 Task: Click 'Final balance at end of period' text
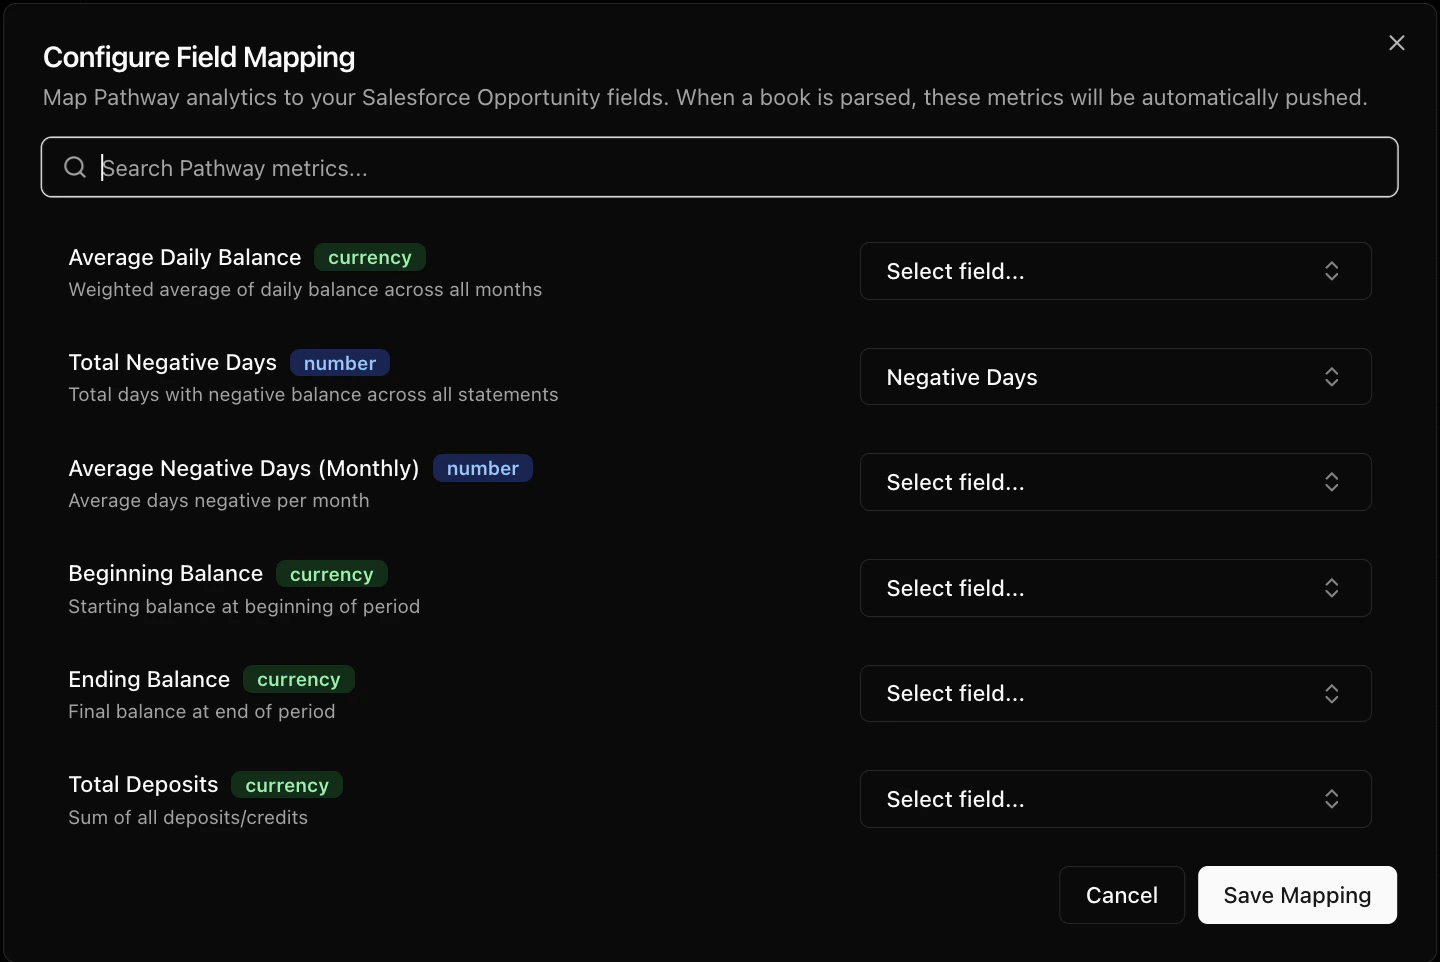point(202,711)
